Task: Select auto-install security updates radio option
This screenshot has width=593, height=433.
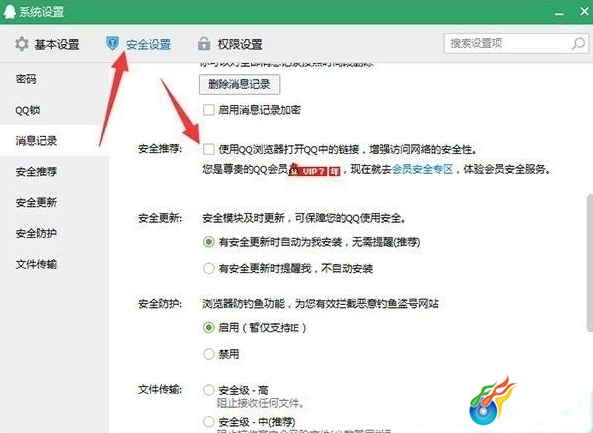Action: (208, 242)
